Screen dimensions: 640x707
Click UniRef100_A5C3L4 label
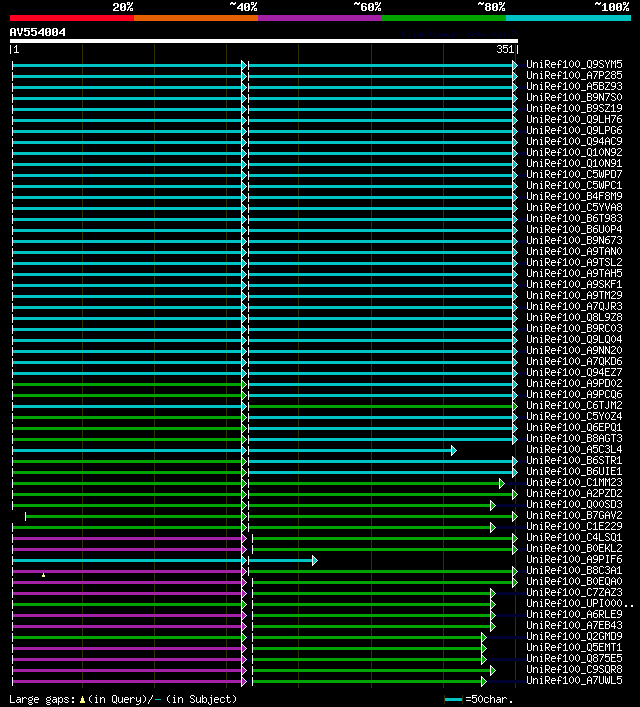click(x=574, y=450)
